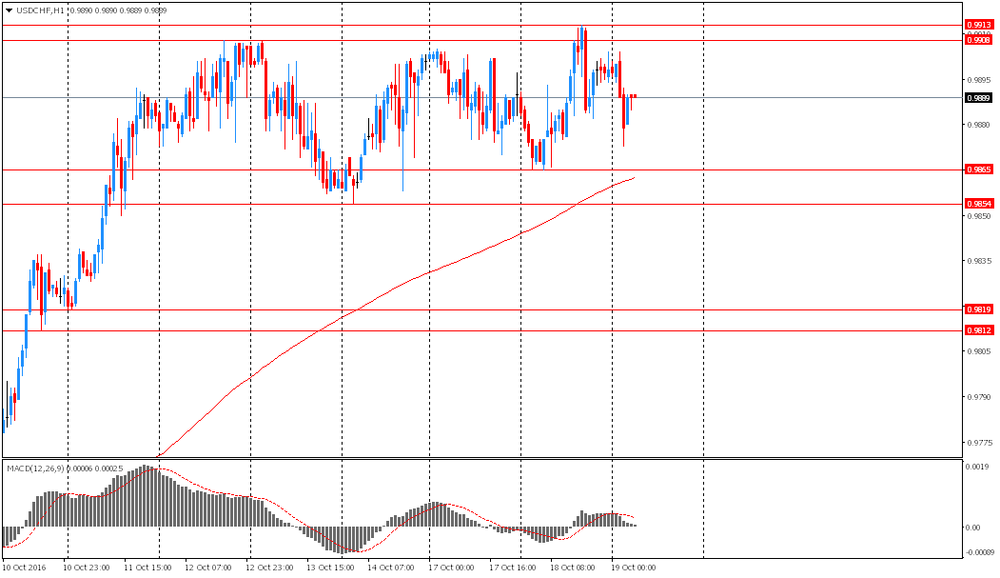Click the -0.00089 MACD scale value
1000x578 pixels.
pyautogui.click(x=975, y=552)
